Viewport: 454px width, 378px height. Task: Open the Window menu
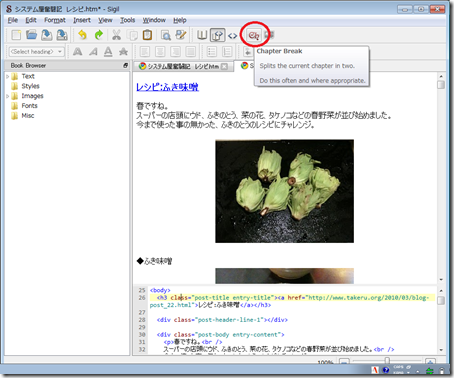coord(154,20)
